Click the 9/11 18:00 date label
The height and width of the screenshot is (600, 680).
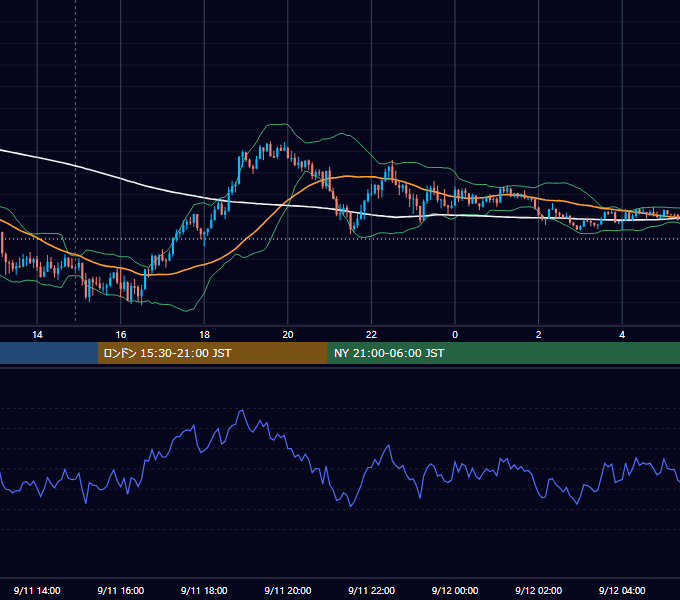coord(204,590)
